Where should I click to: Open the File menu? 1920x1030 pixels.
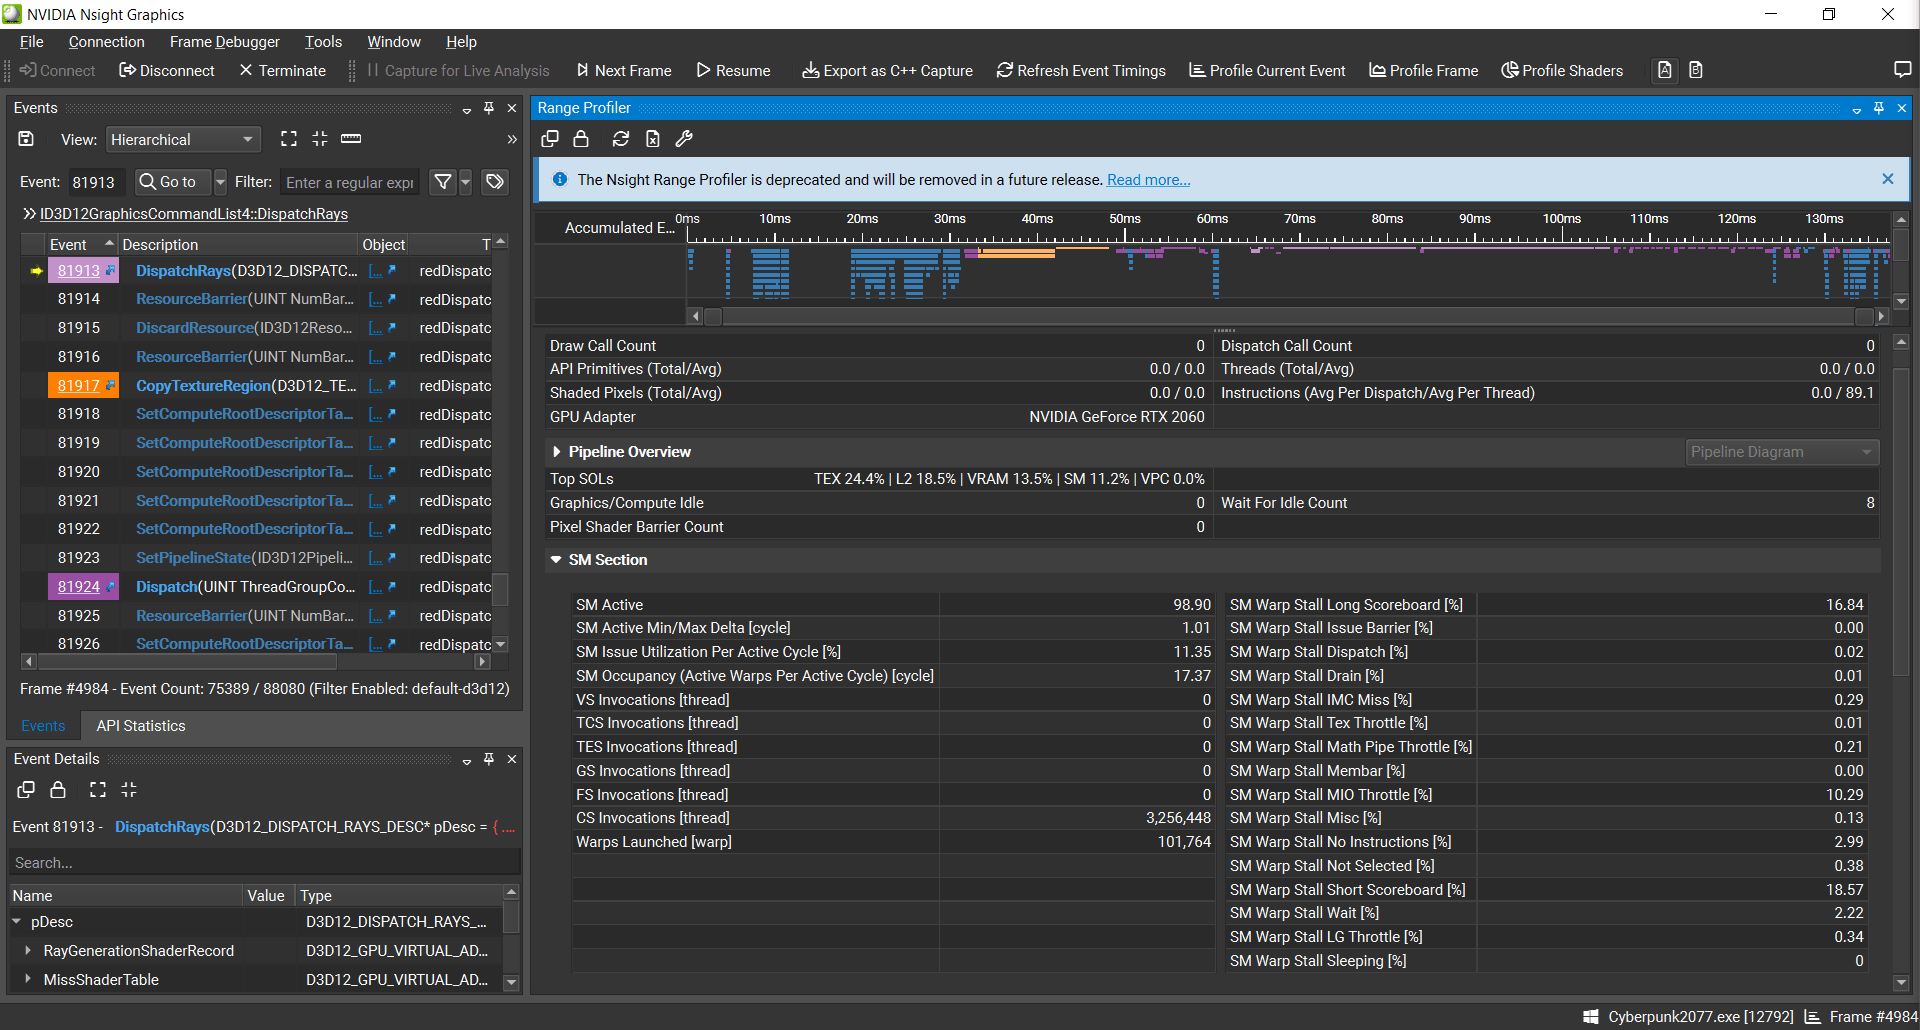pyautogui.click(x=32, y=42)
